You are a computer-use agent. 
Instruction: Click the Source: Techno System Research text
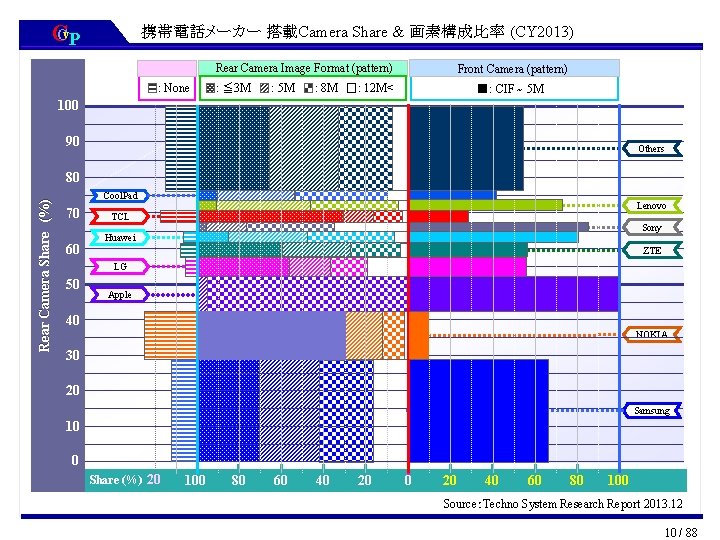[x=562, y=504]
